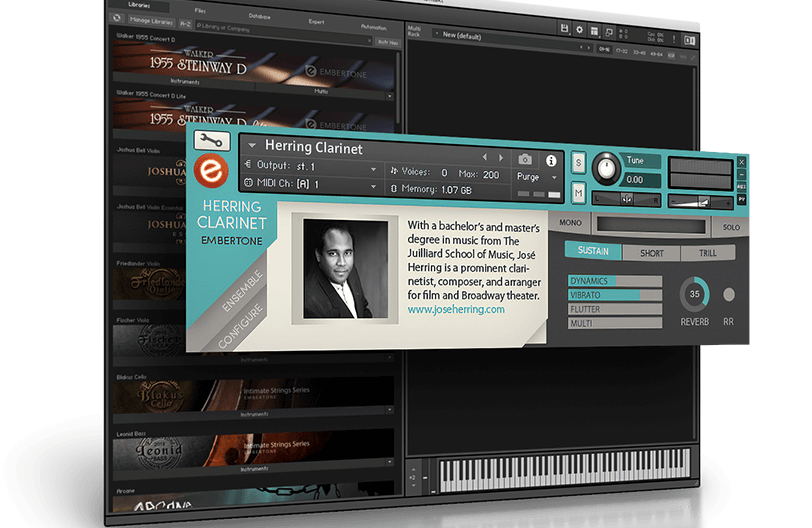Toggle the RR round robin button
812x528 pixels.
pyautogui.click(x=729, y=295)
